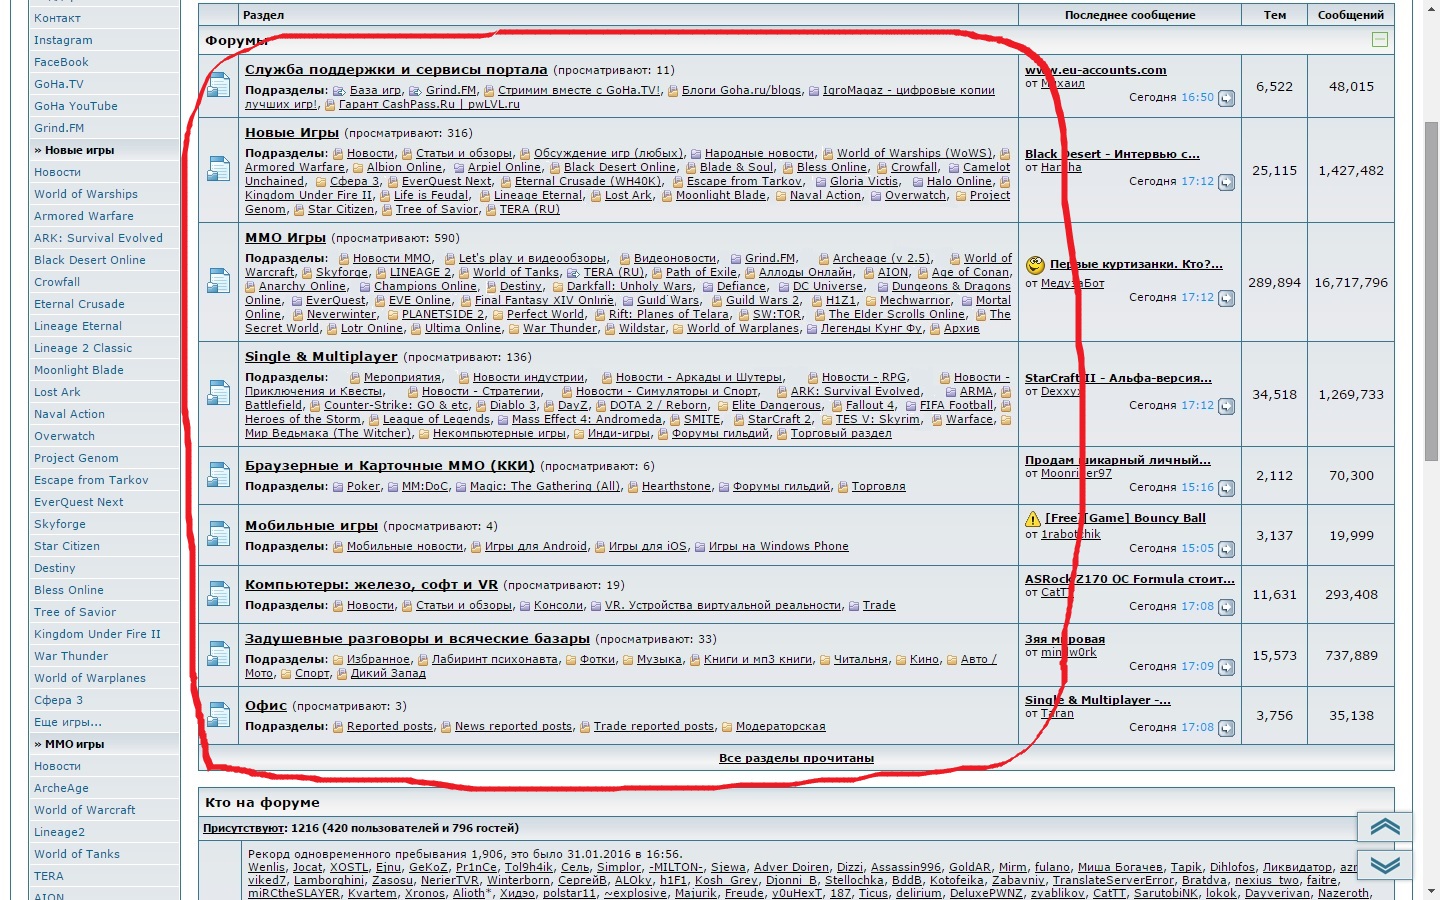
Task: Click forum status icon beside Браузерные и Карточные MMO
Action: (218, 475)
